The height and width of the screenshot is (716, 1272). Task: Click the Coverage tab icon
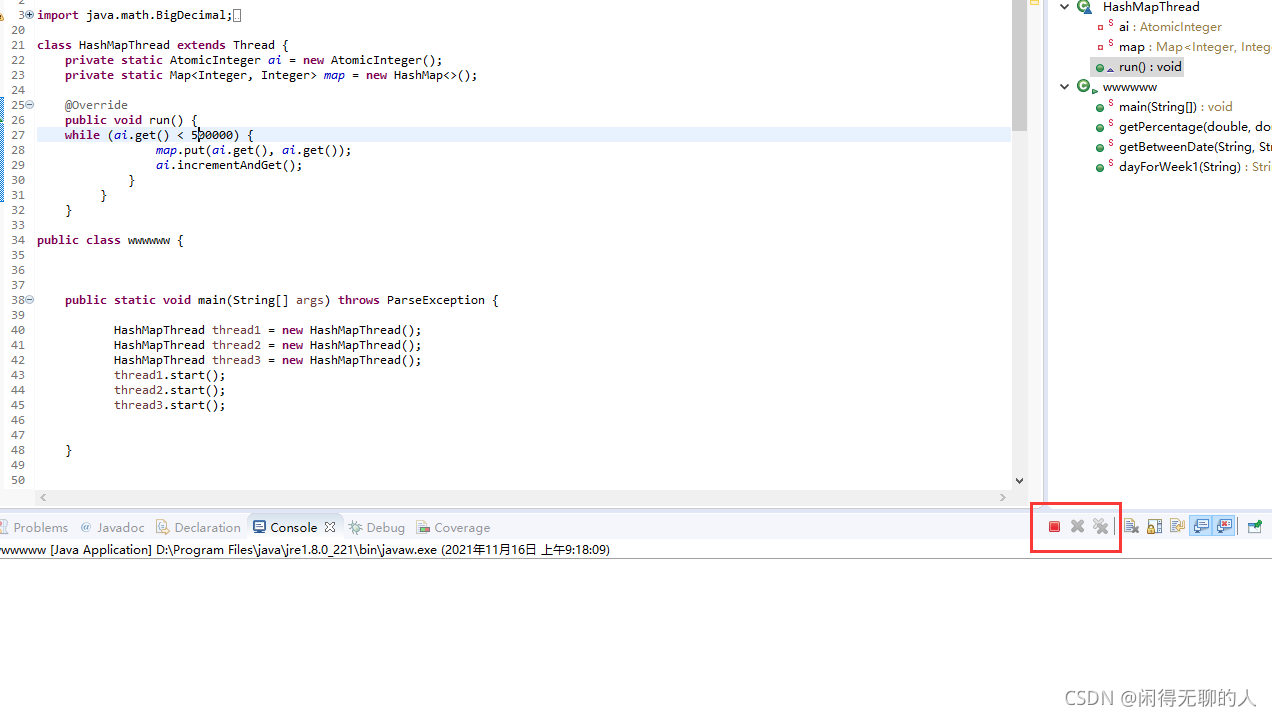tap(423, 527)
